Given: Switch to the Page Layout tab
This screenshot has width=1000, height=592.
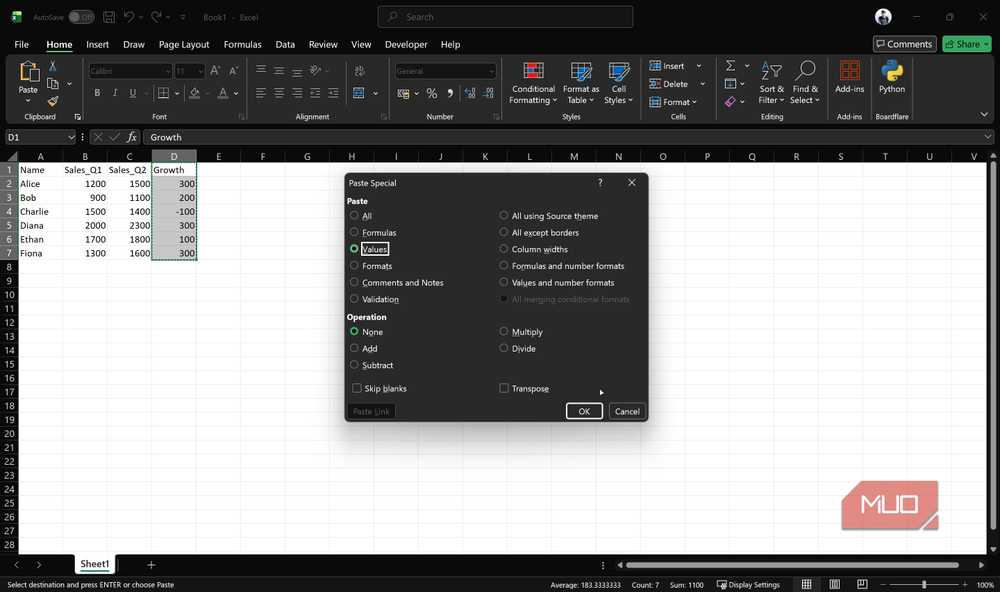Looking at the screenshot, I should point(184,45).
